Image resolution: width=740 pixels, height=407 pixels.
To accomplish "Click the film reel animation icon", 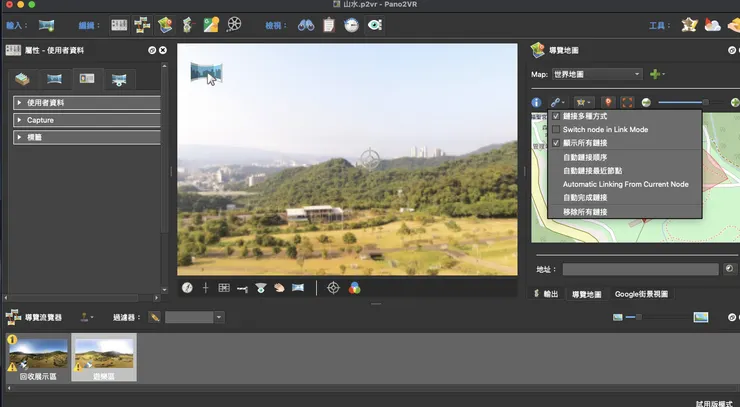I will point(233,24).
